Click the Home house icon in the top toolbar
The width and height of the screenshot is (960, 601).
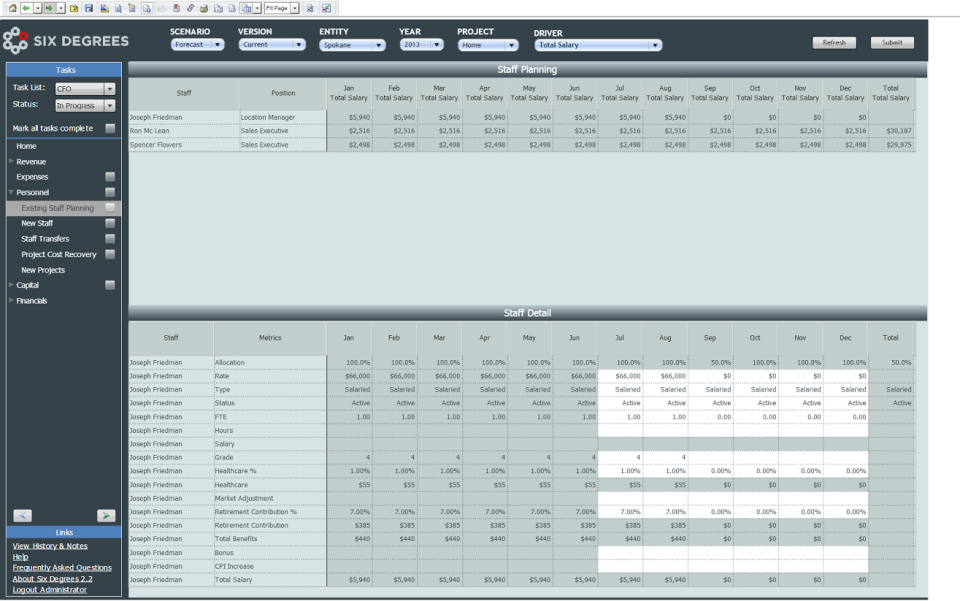pos(12,9)
